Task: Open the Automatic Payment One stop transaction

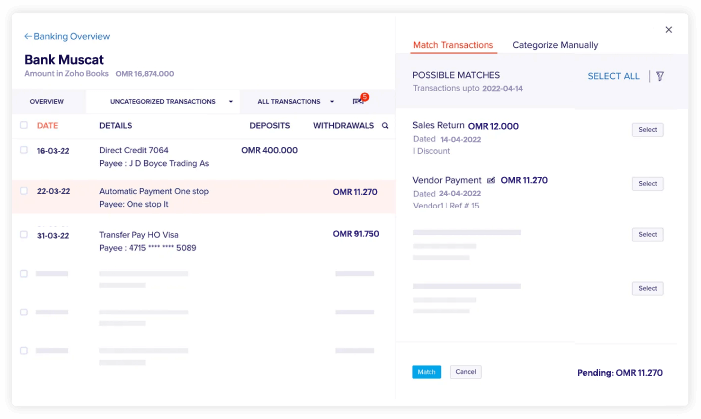Action: tap(154, 191)
